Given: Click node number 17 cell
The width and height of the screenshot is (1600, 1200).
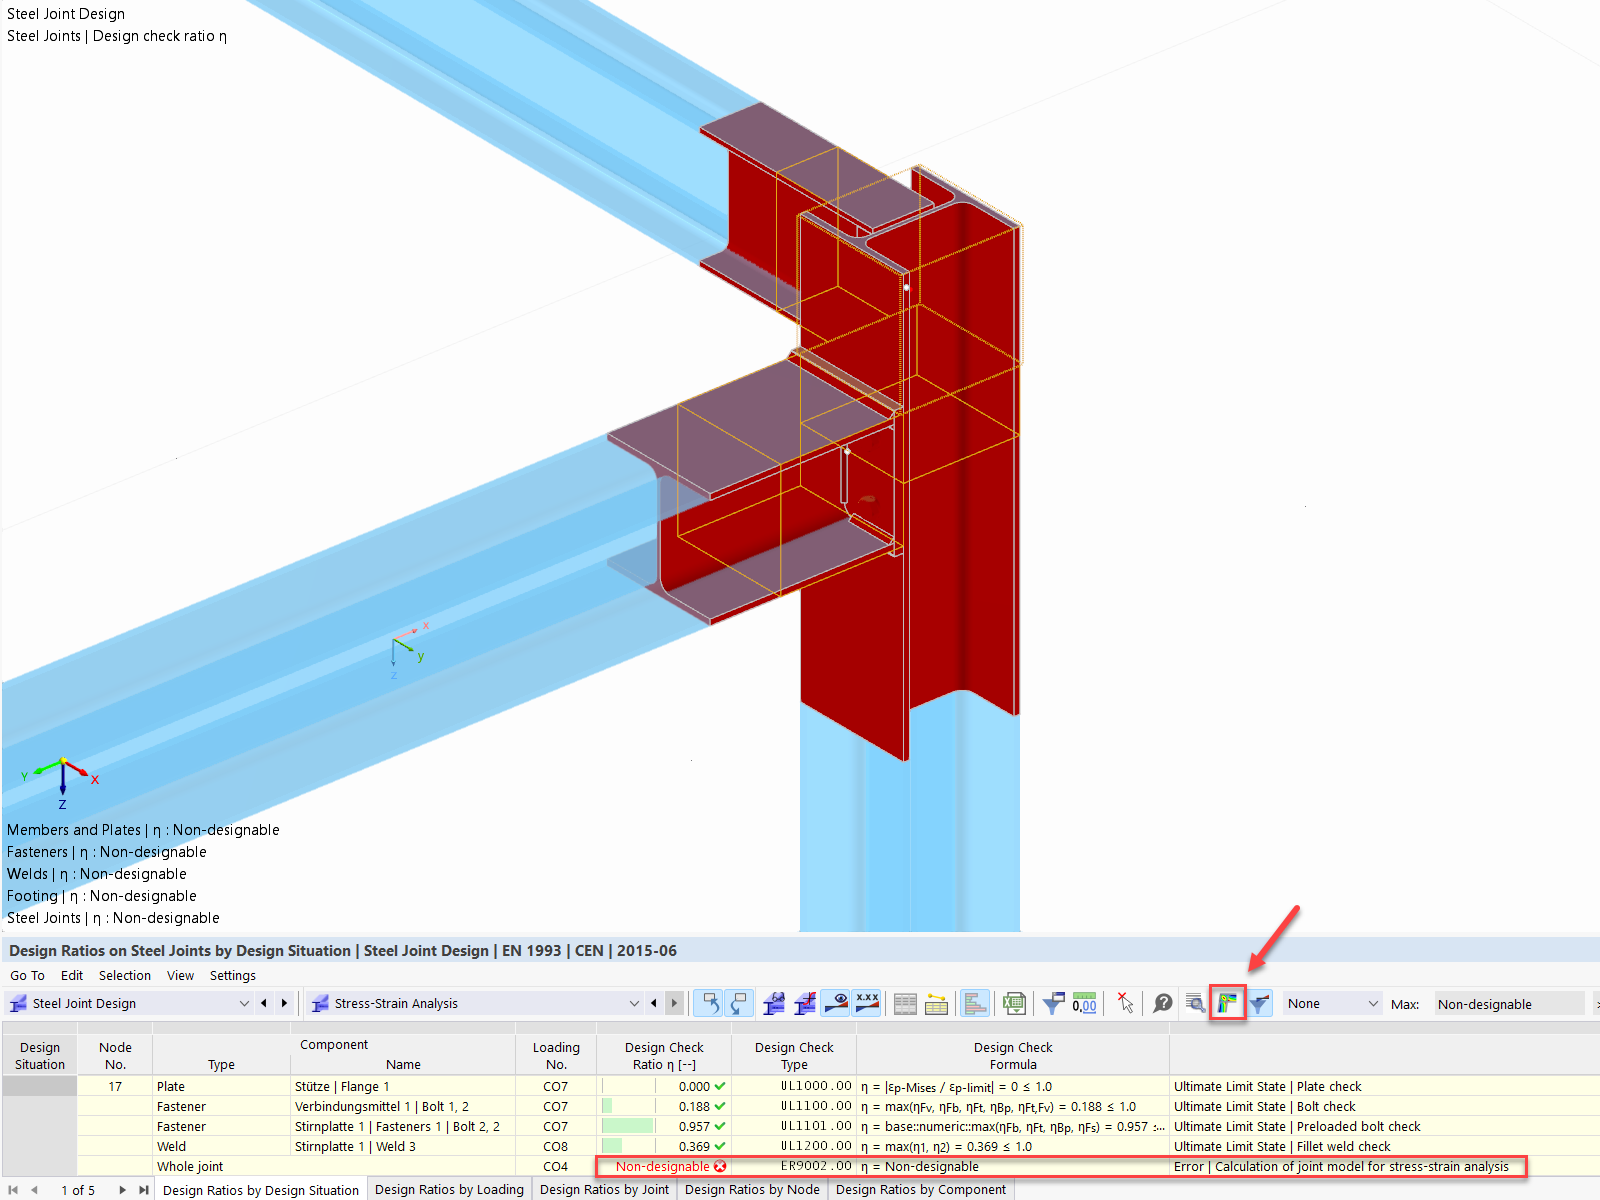Looking at the screenshot, I should click(115, 1086).
